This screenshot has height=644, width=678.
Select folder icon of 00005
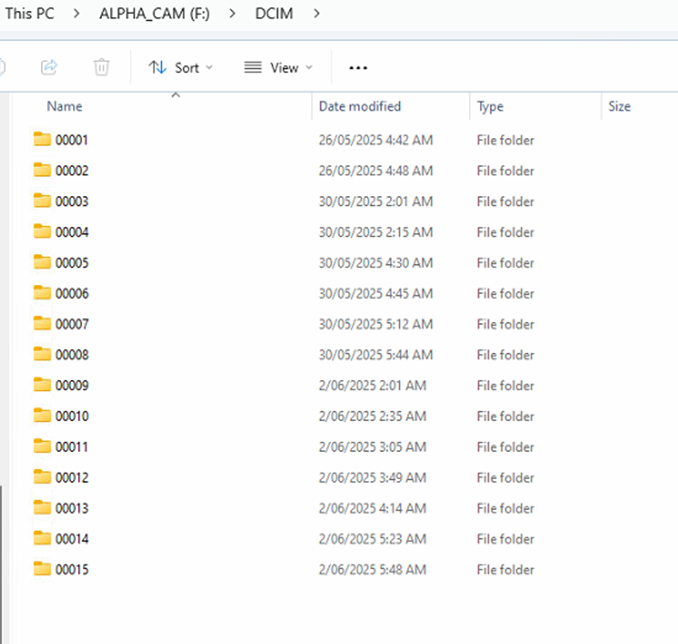(42, 262)
